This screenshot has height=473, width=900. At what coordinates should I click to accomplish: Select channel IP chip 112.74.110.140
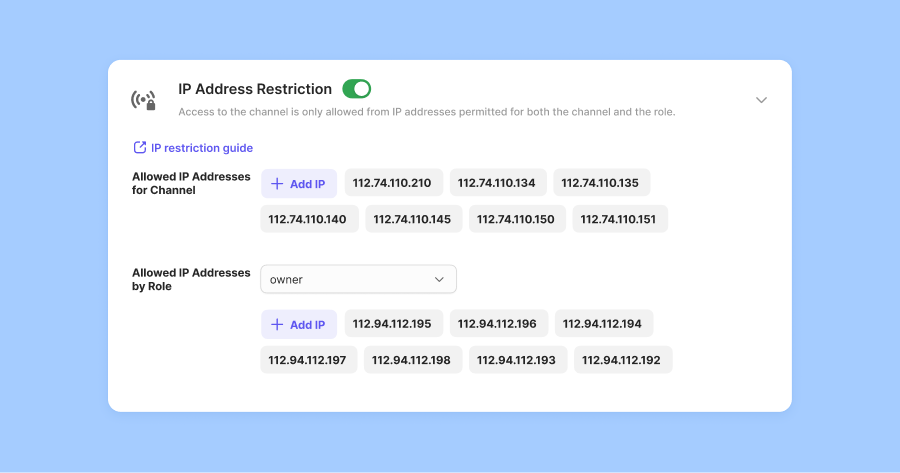[x=309, y=219]
